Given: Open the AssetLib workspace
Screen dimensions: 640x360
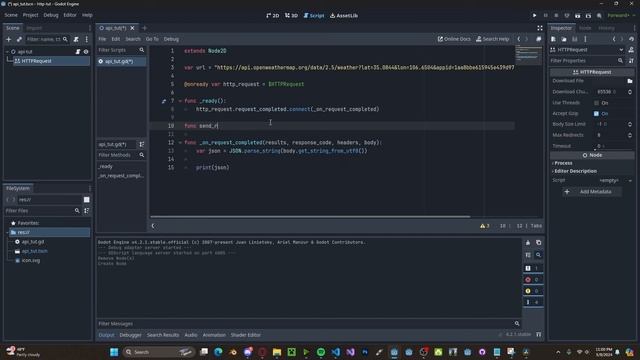Looking at the screenshot, I should pyautogui.click(x=344, y=16).
